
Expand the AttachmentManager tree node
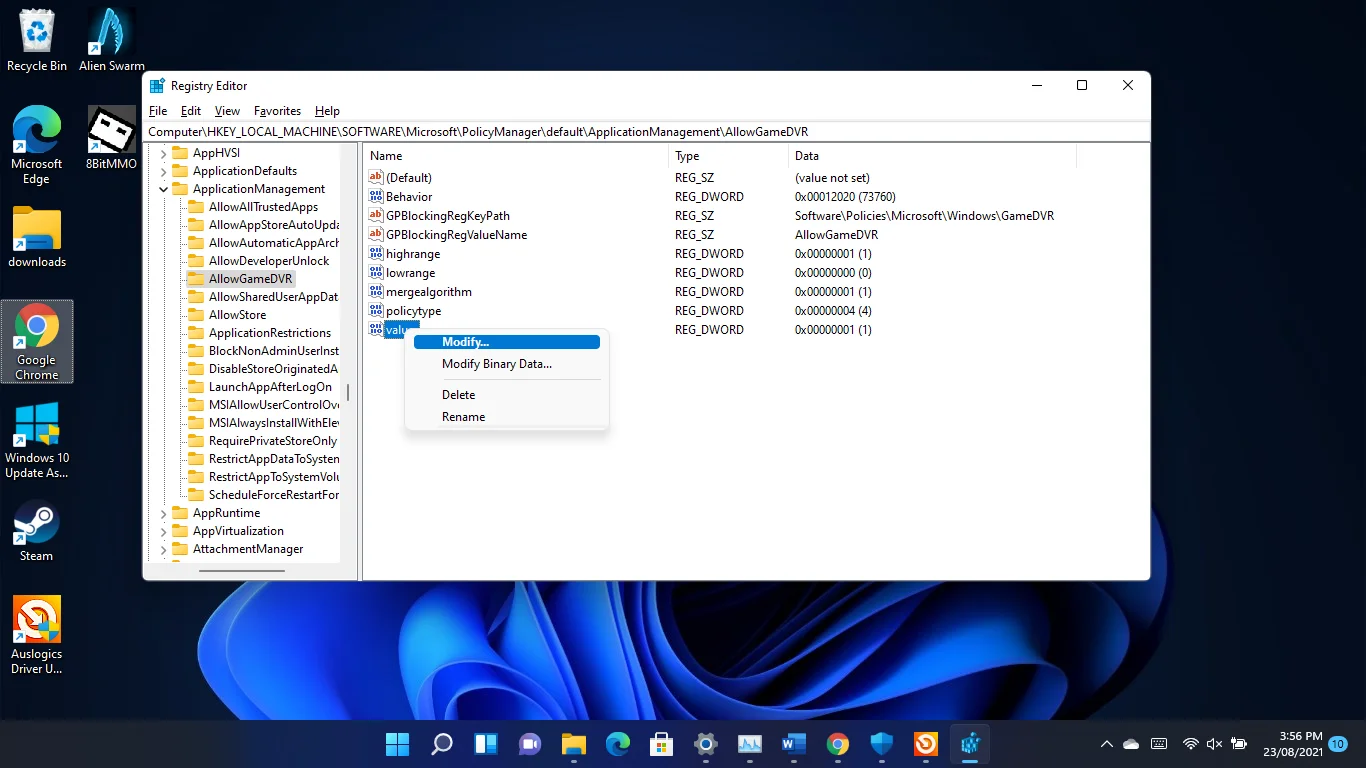pos(164,549)
